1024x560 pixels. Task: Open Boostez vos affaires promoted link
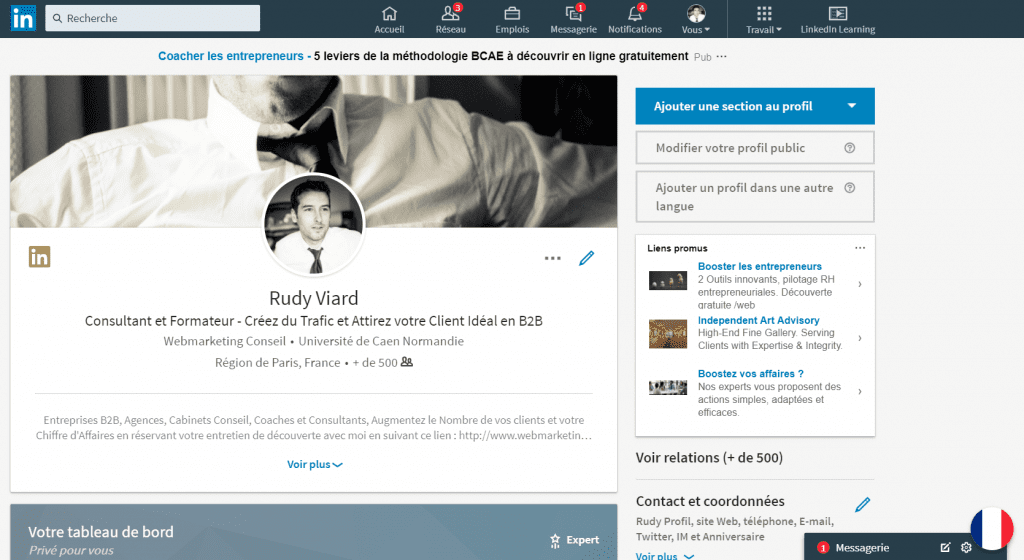[750, 374]
